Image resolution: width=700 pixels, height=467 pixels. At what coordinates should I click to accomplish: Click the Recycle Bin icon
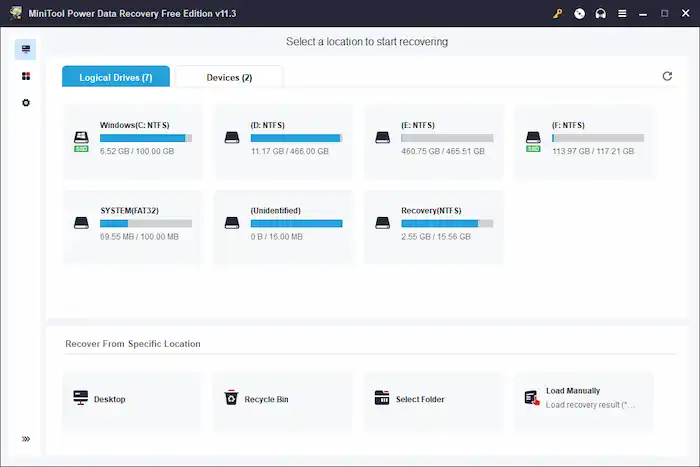tap(231, 397)
